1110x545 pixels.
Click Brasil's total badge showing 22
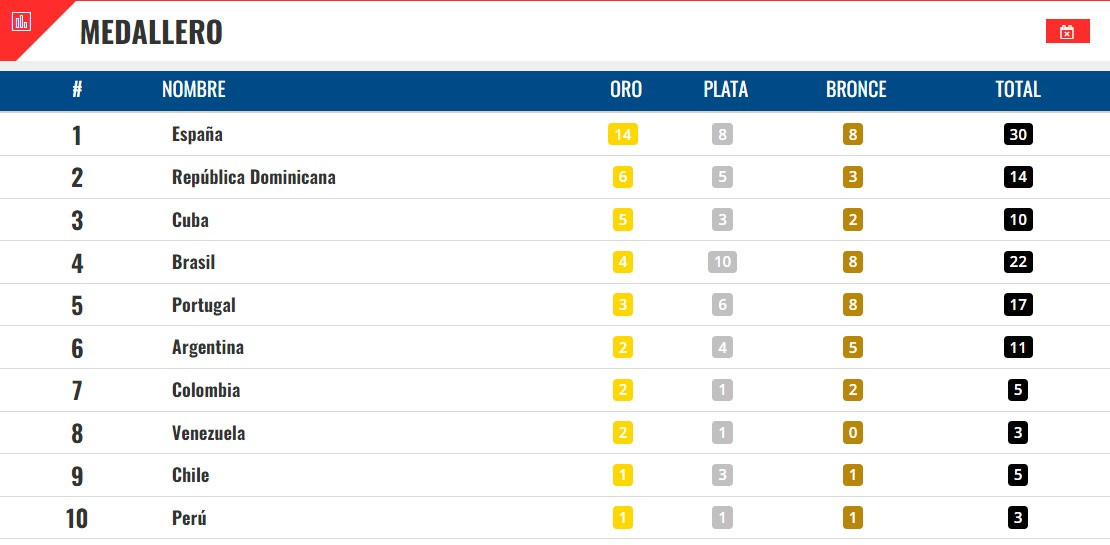(1018, 262)
